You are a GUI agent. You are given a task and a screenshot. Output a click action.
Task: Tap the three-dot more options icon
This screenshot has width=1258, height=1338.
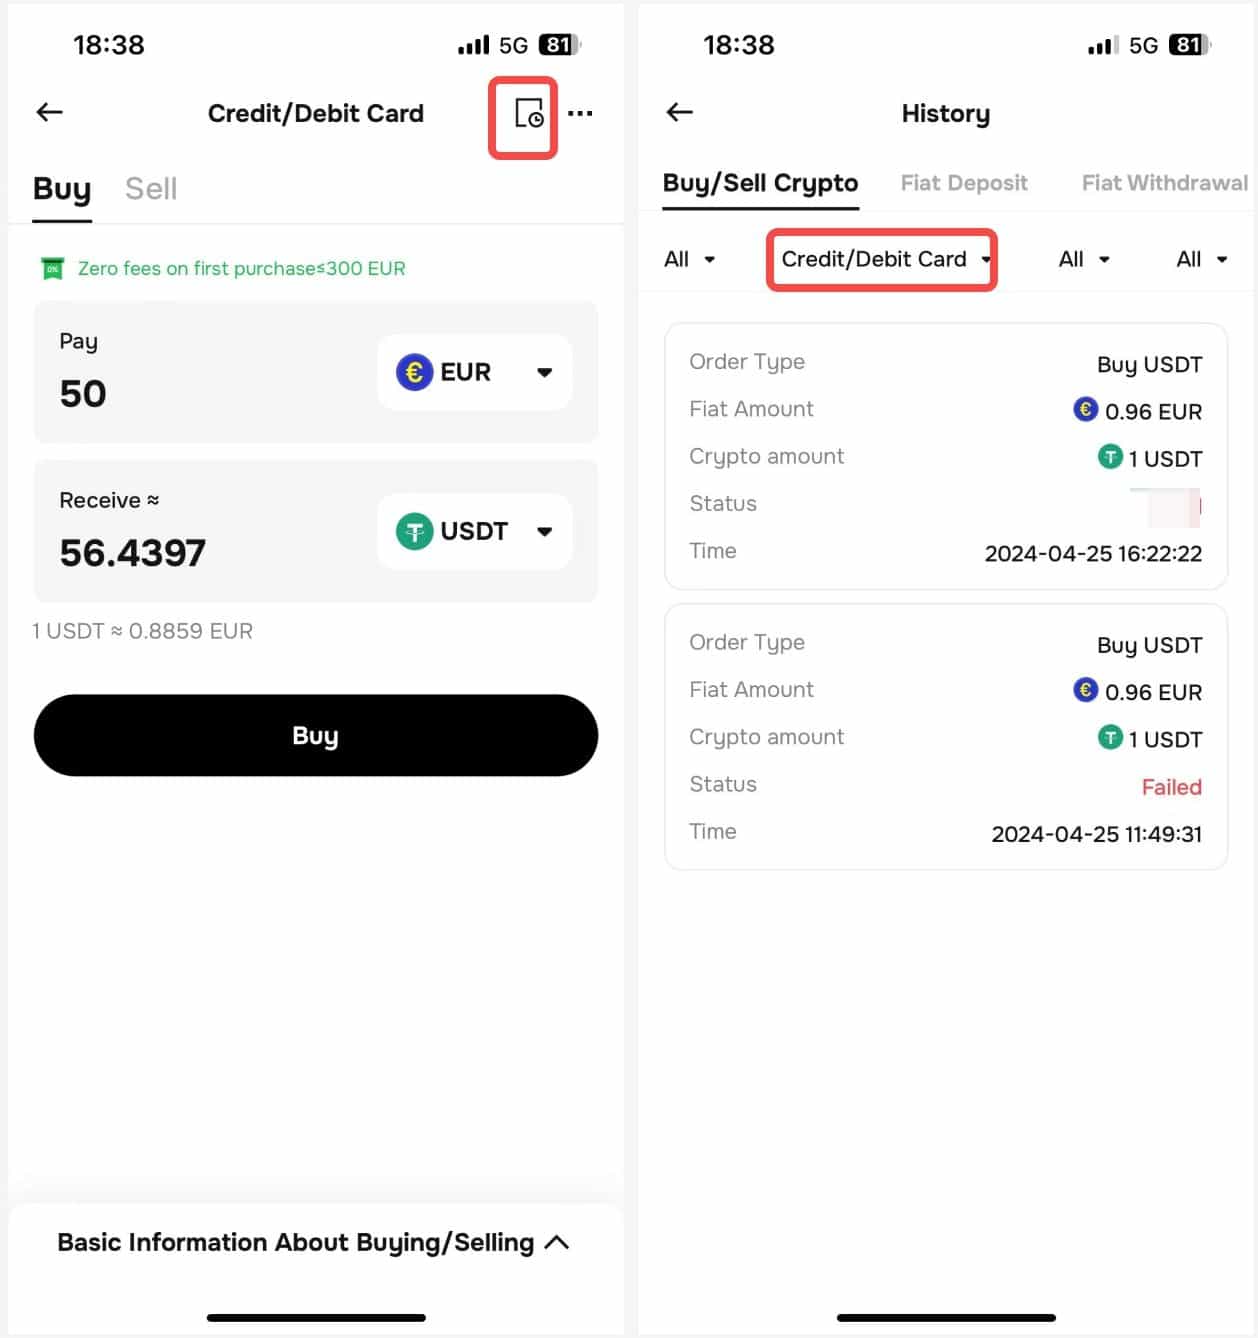pyautogui.click(x=580, y=114)
